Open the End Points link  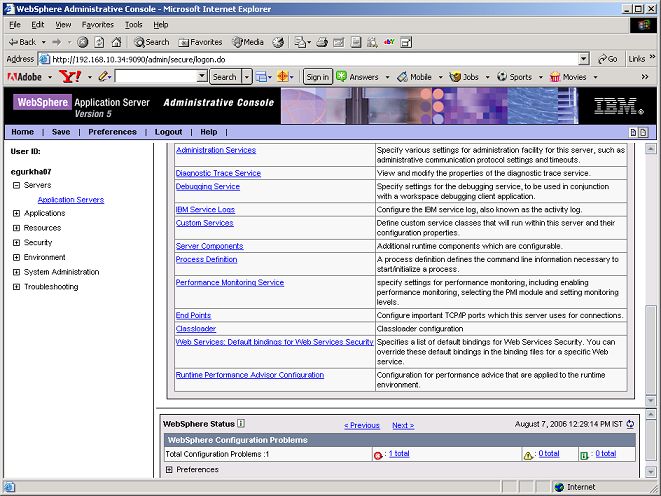coord(193,316)
